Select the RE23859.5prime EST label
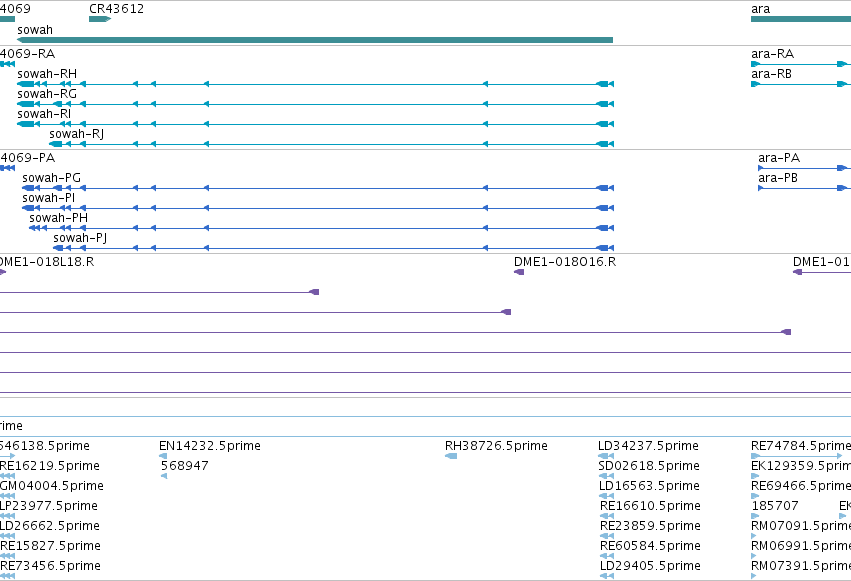 [x=650, y=526]
